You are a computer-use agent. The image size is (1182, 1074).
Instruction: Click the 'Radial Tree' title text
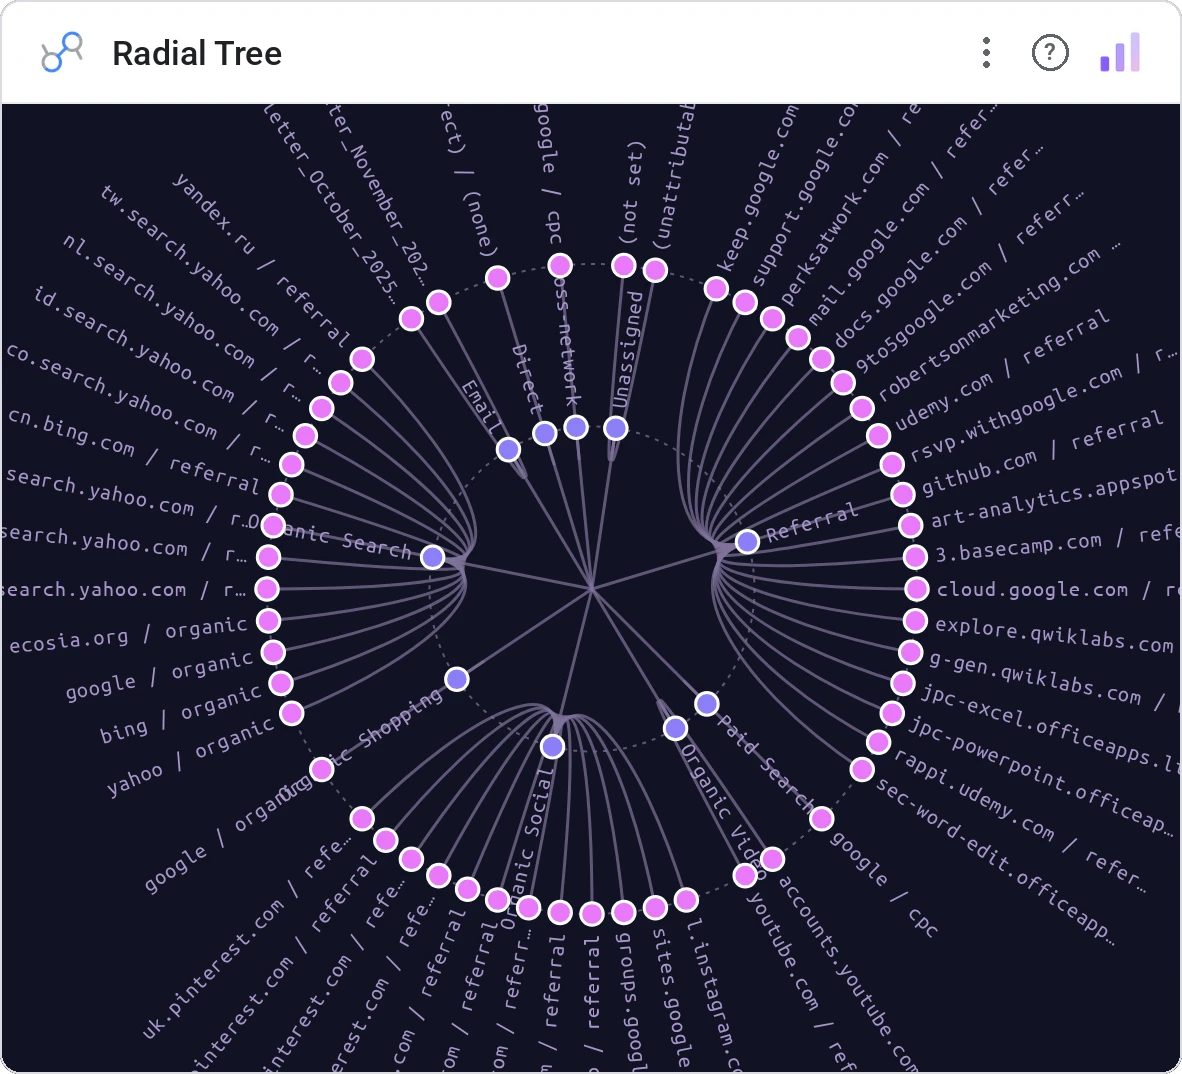point(197,54)
